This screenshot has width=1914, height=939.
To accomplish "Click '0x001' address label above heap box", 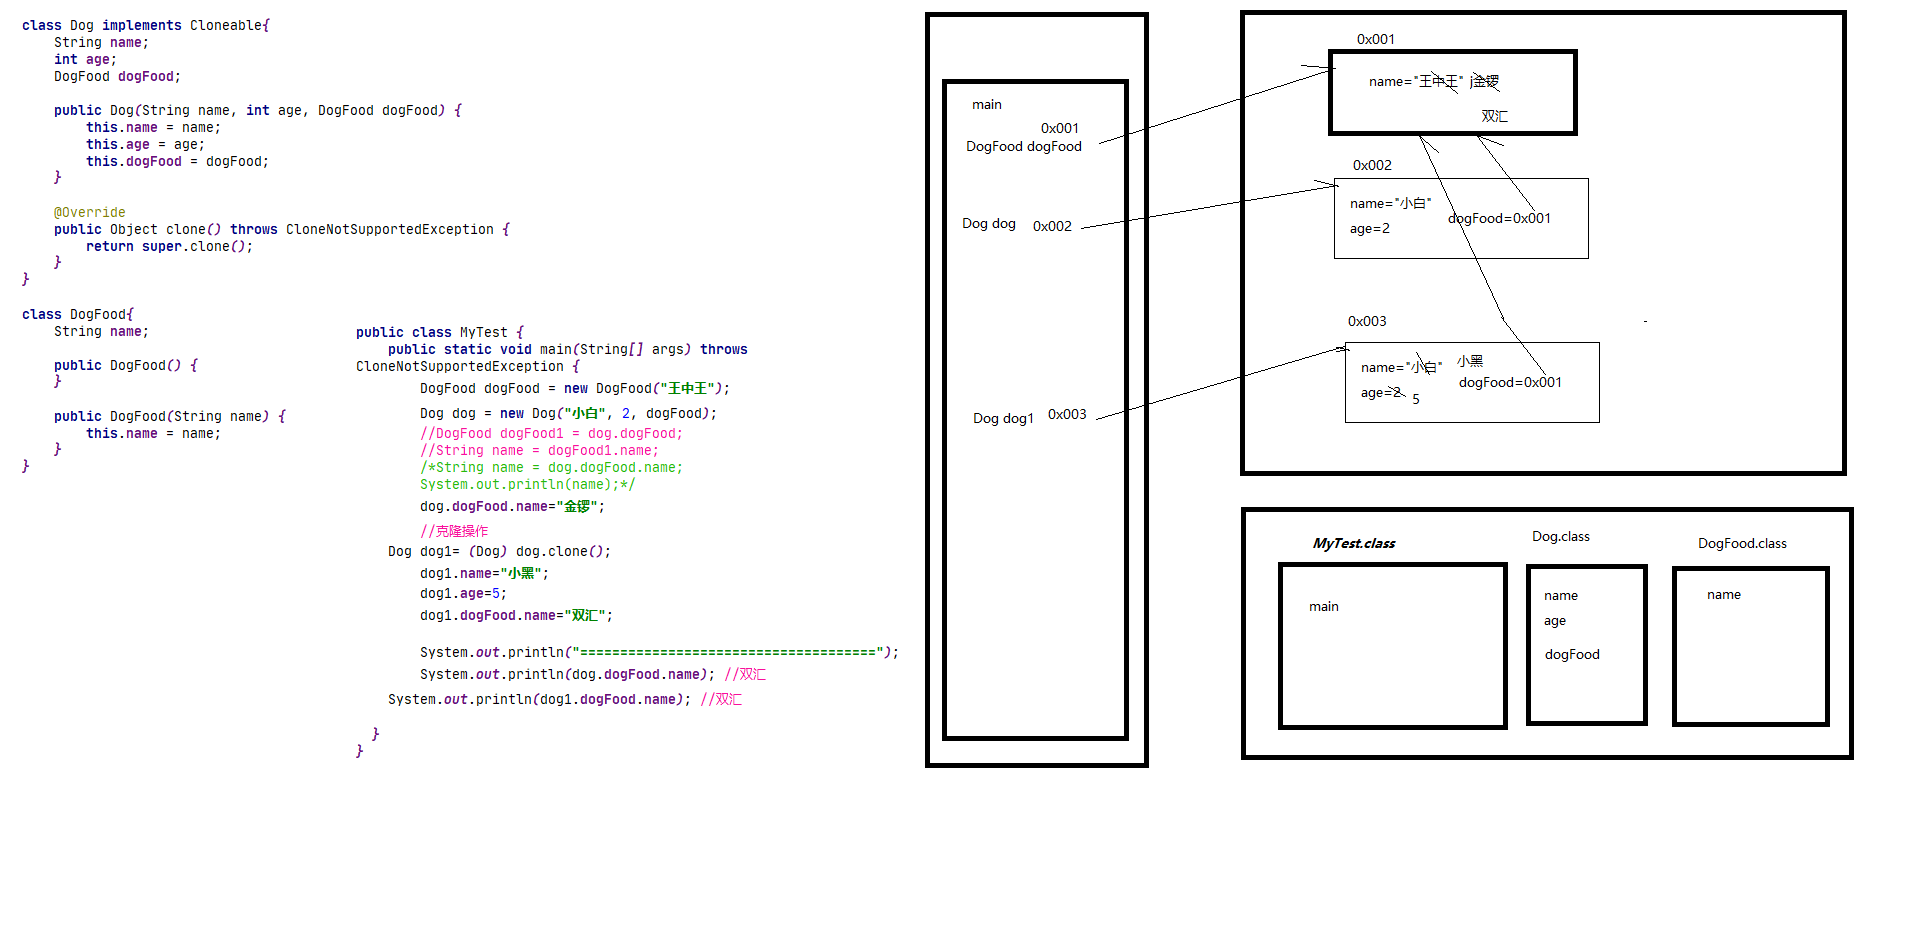I will 1376,39.
